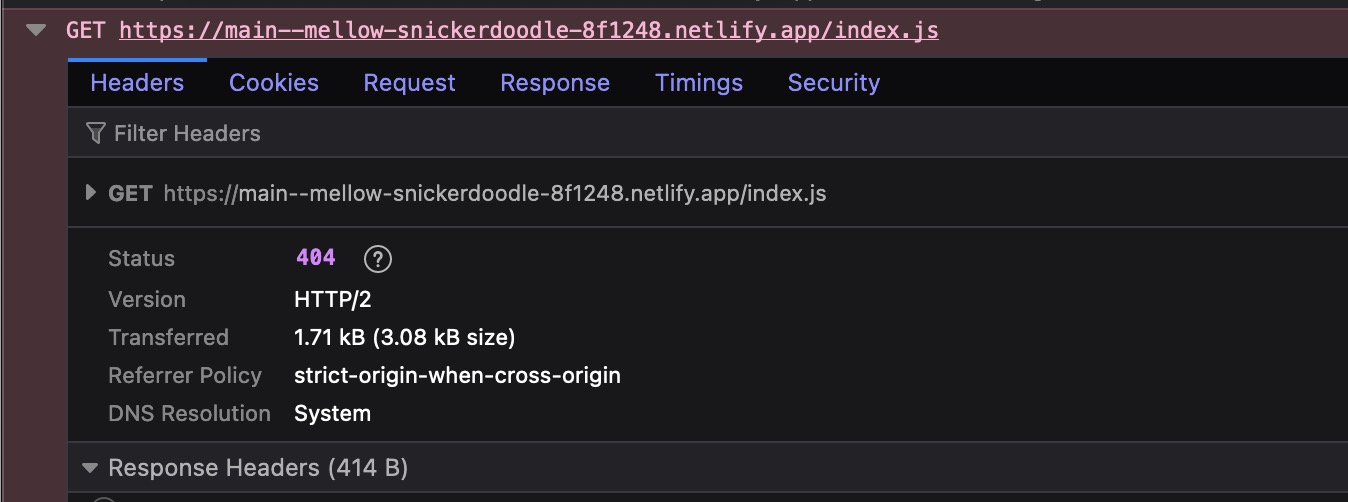Click the Response Headers (414 B) heading
The image size is (1348, 502).
point(258,468)
